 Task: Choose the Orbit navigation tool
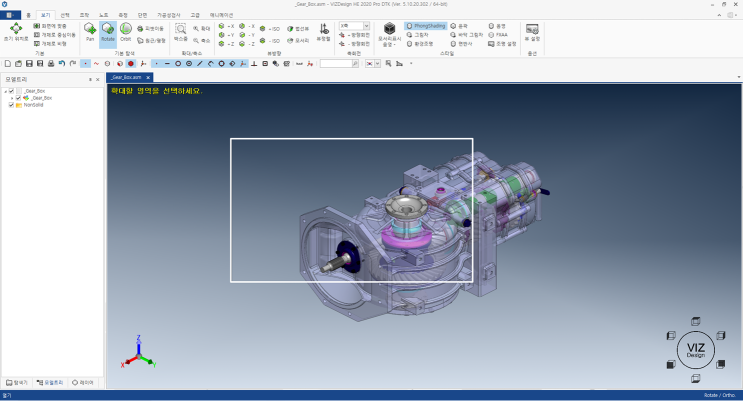coord(126,32)
